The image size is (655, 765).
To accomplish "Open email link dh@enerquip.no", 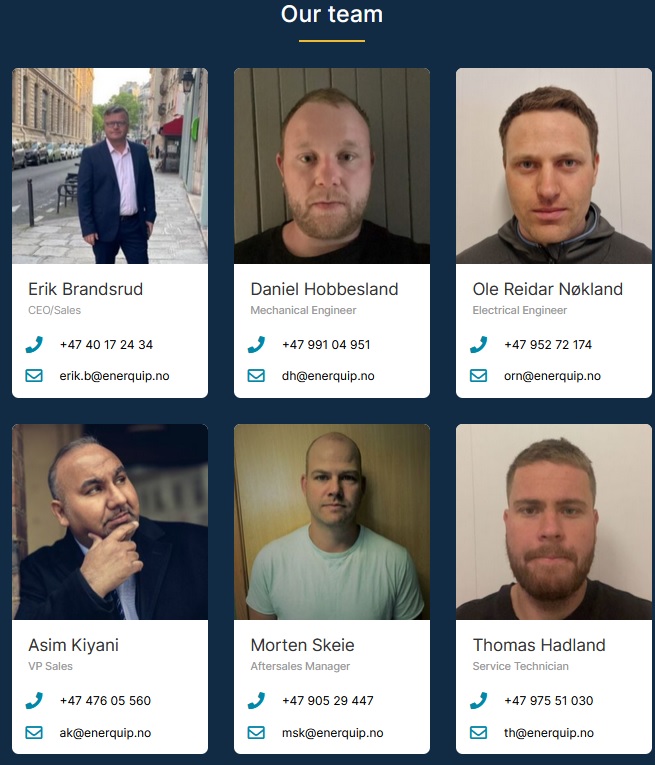I will click(328, 376).
